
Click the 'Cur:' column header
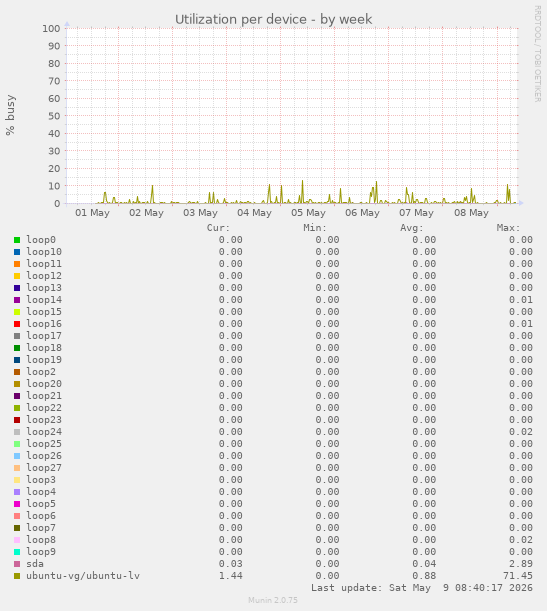[x=218, y=228]
